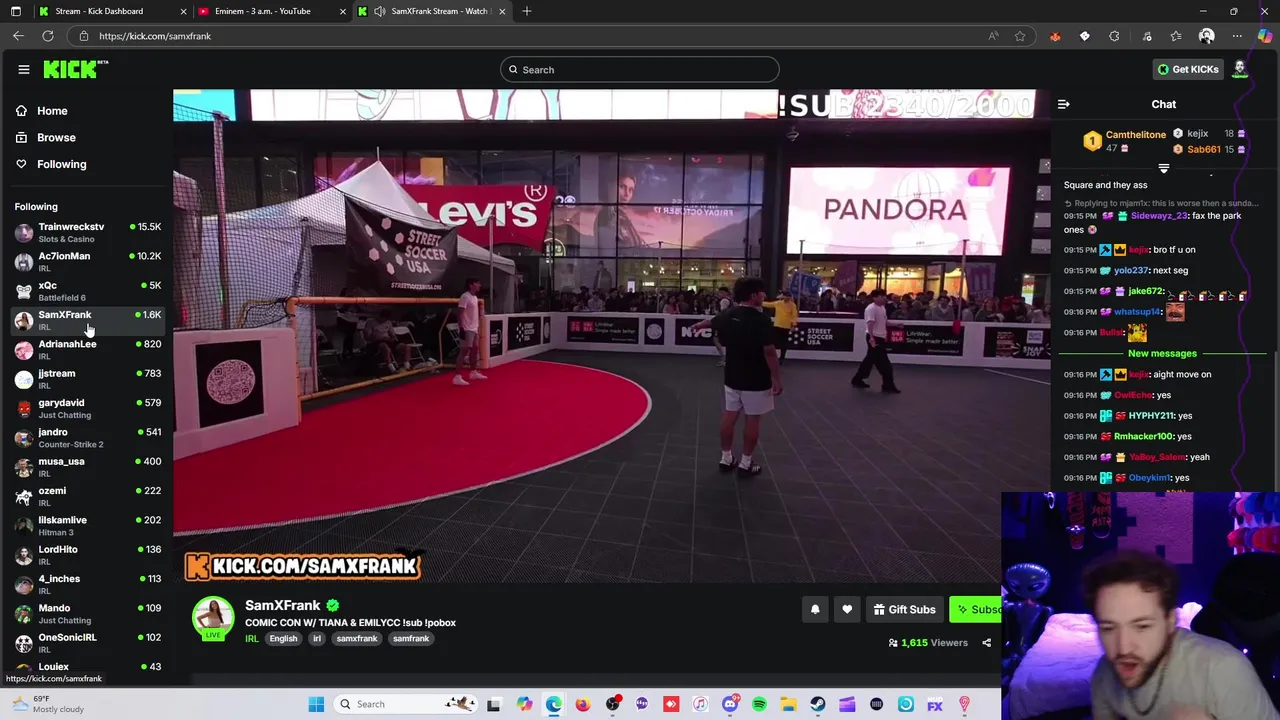Open the Copilot sidebar icon

point(1265,36)
